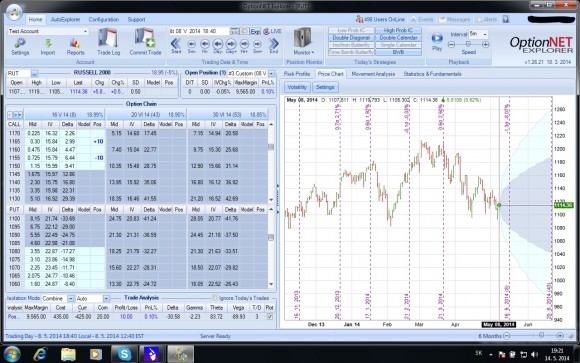Open the Monitor position monitor
580x363 pixels.
[x=303, y=41]
